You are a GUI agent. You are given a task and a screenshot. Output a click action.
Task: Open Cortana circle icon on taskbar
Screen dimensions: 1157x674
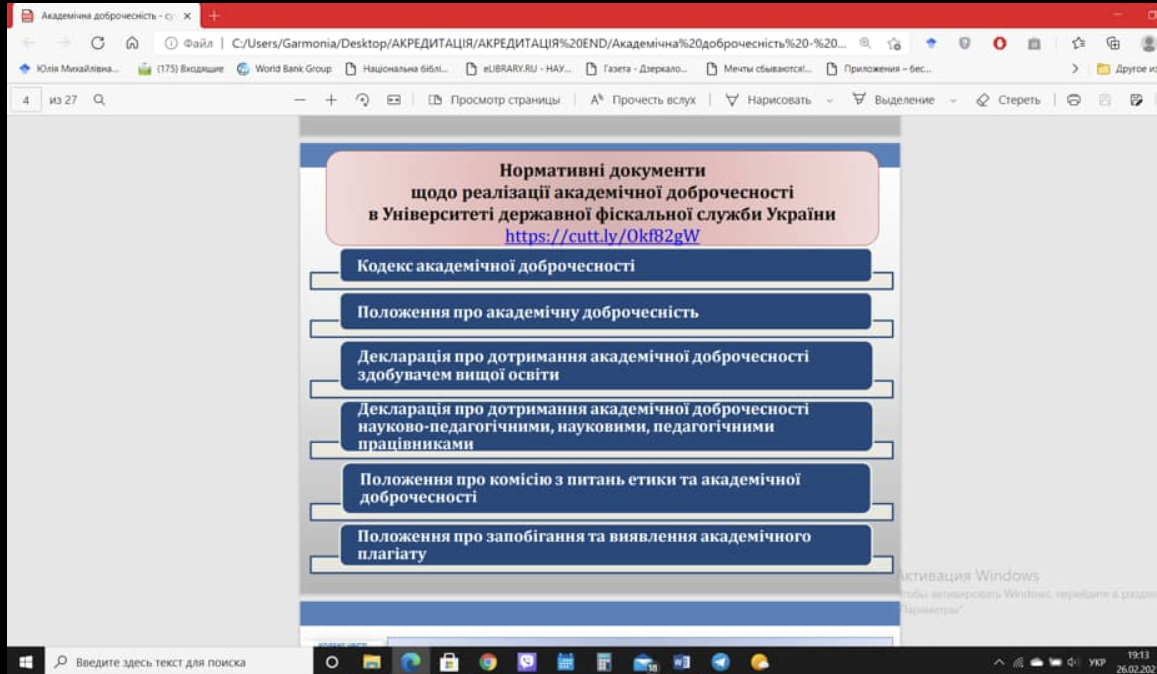(332, 662)
